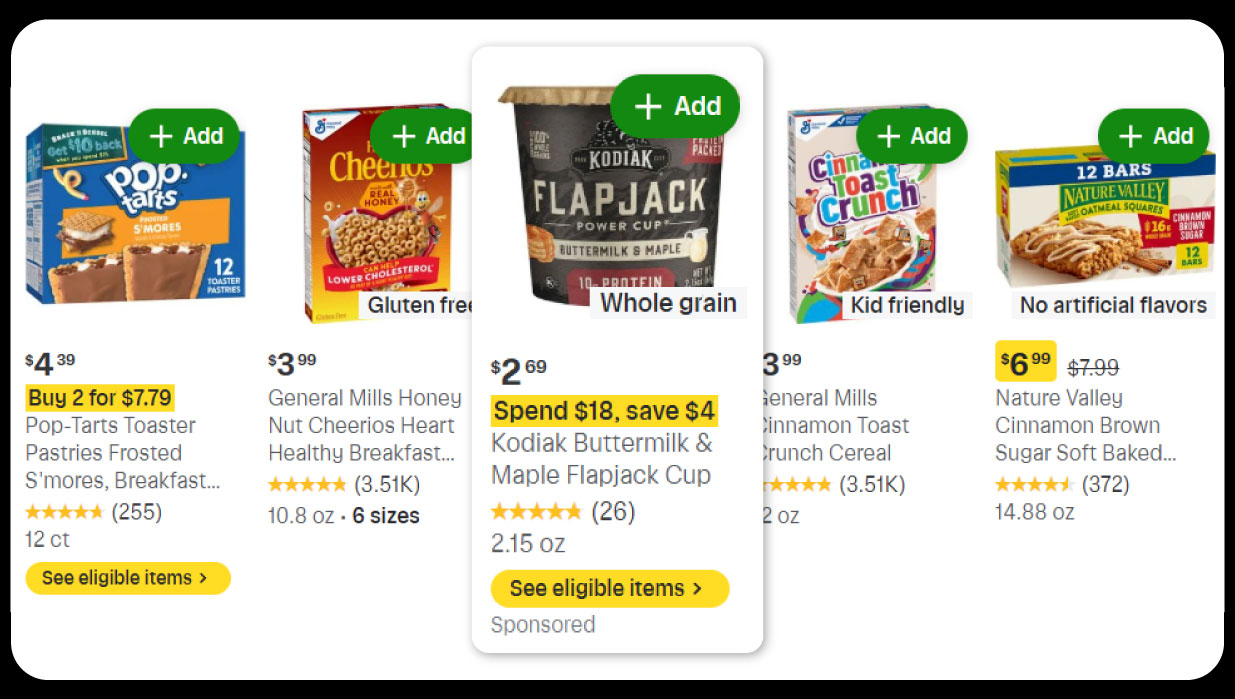
Task: Open Nature Valley Cinnamon Brown Sugar title
Action: [1076, 425]
